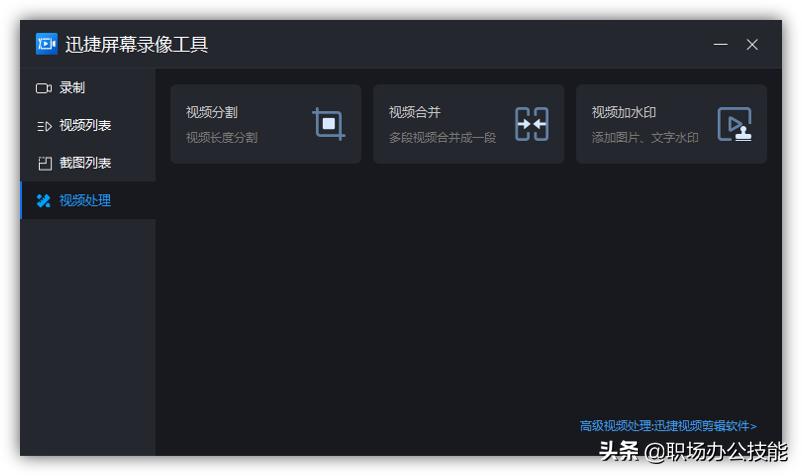Open the 录制 sidebar tab

(x=88, y=87)
